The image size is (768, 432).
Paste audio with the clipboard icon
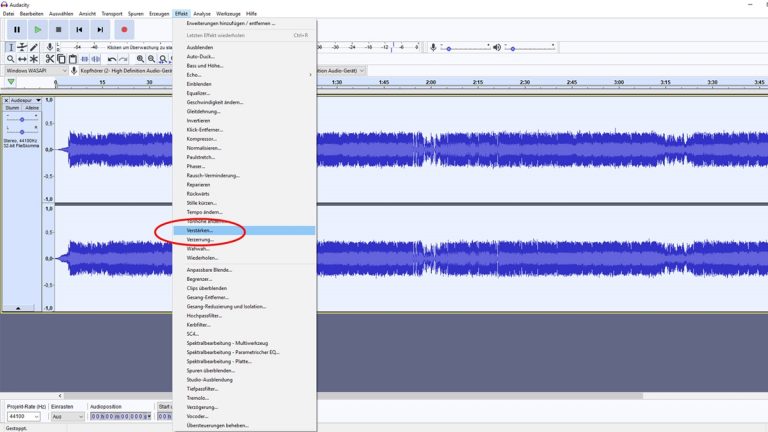[x=72, y=59]
